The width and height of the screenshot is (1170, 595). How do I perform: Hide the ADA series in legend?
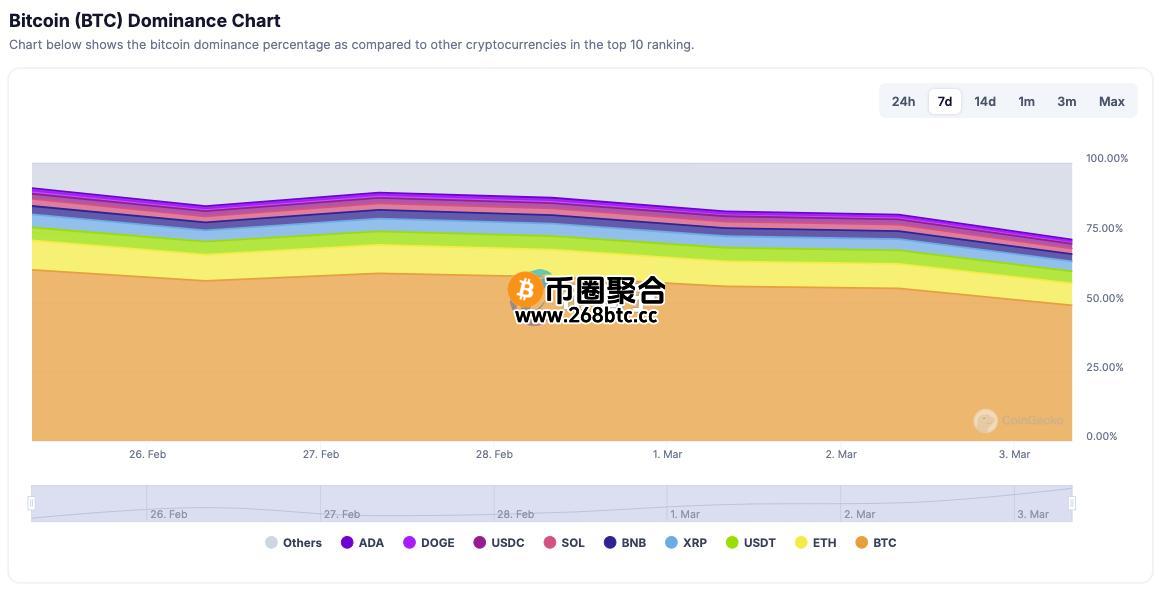click(x=347, y=543)
